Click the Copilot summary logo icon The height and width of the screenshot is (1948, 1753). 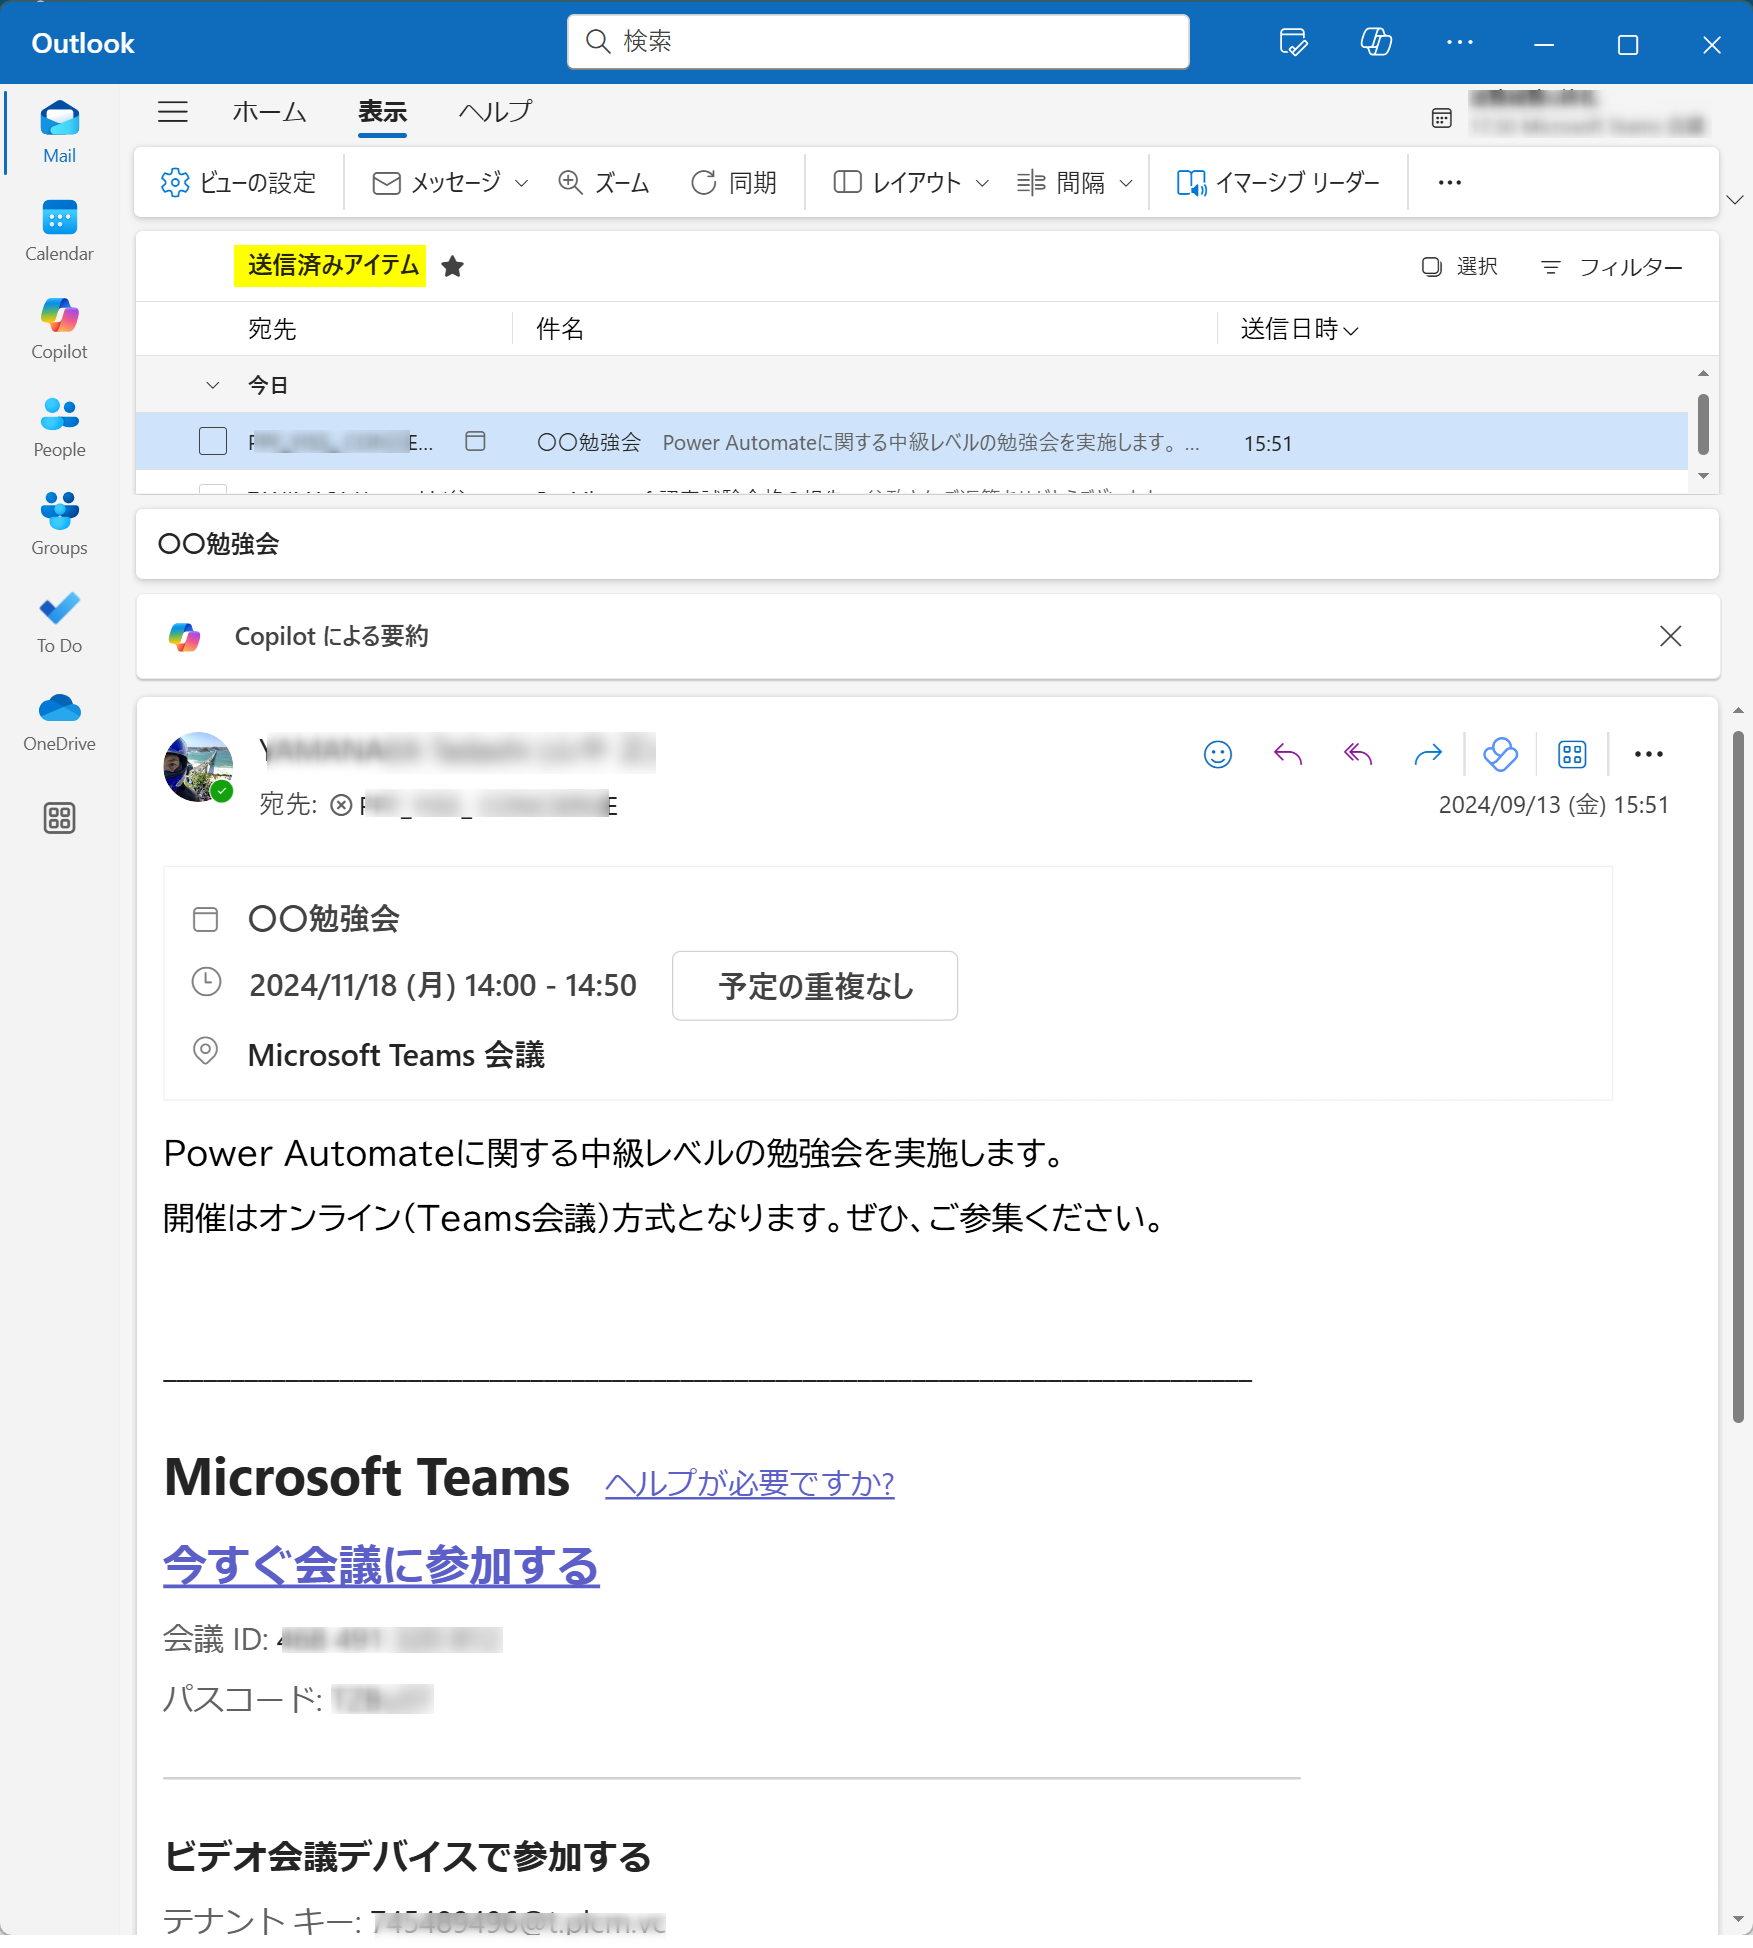185,637
